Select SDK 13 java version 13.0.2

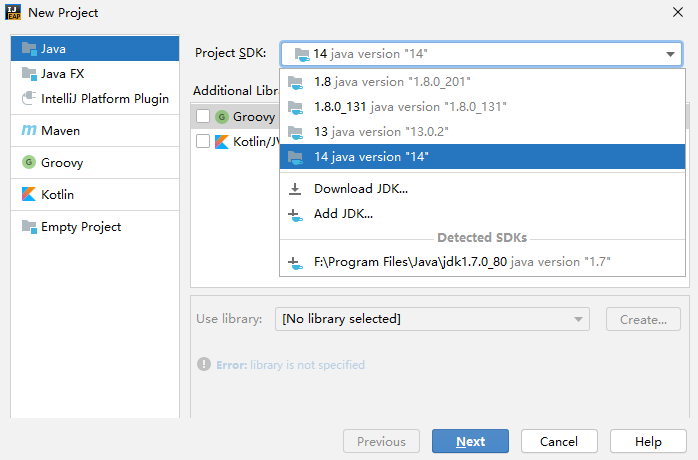[x=380, y=132]
